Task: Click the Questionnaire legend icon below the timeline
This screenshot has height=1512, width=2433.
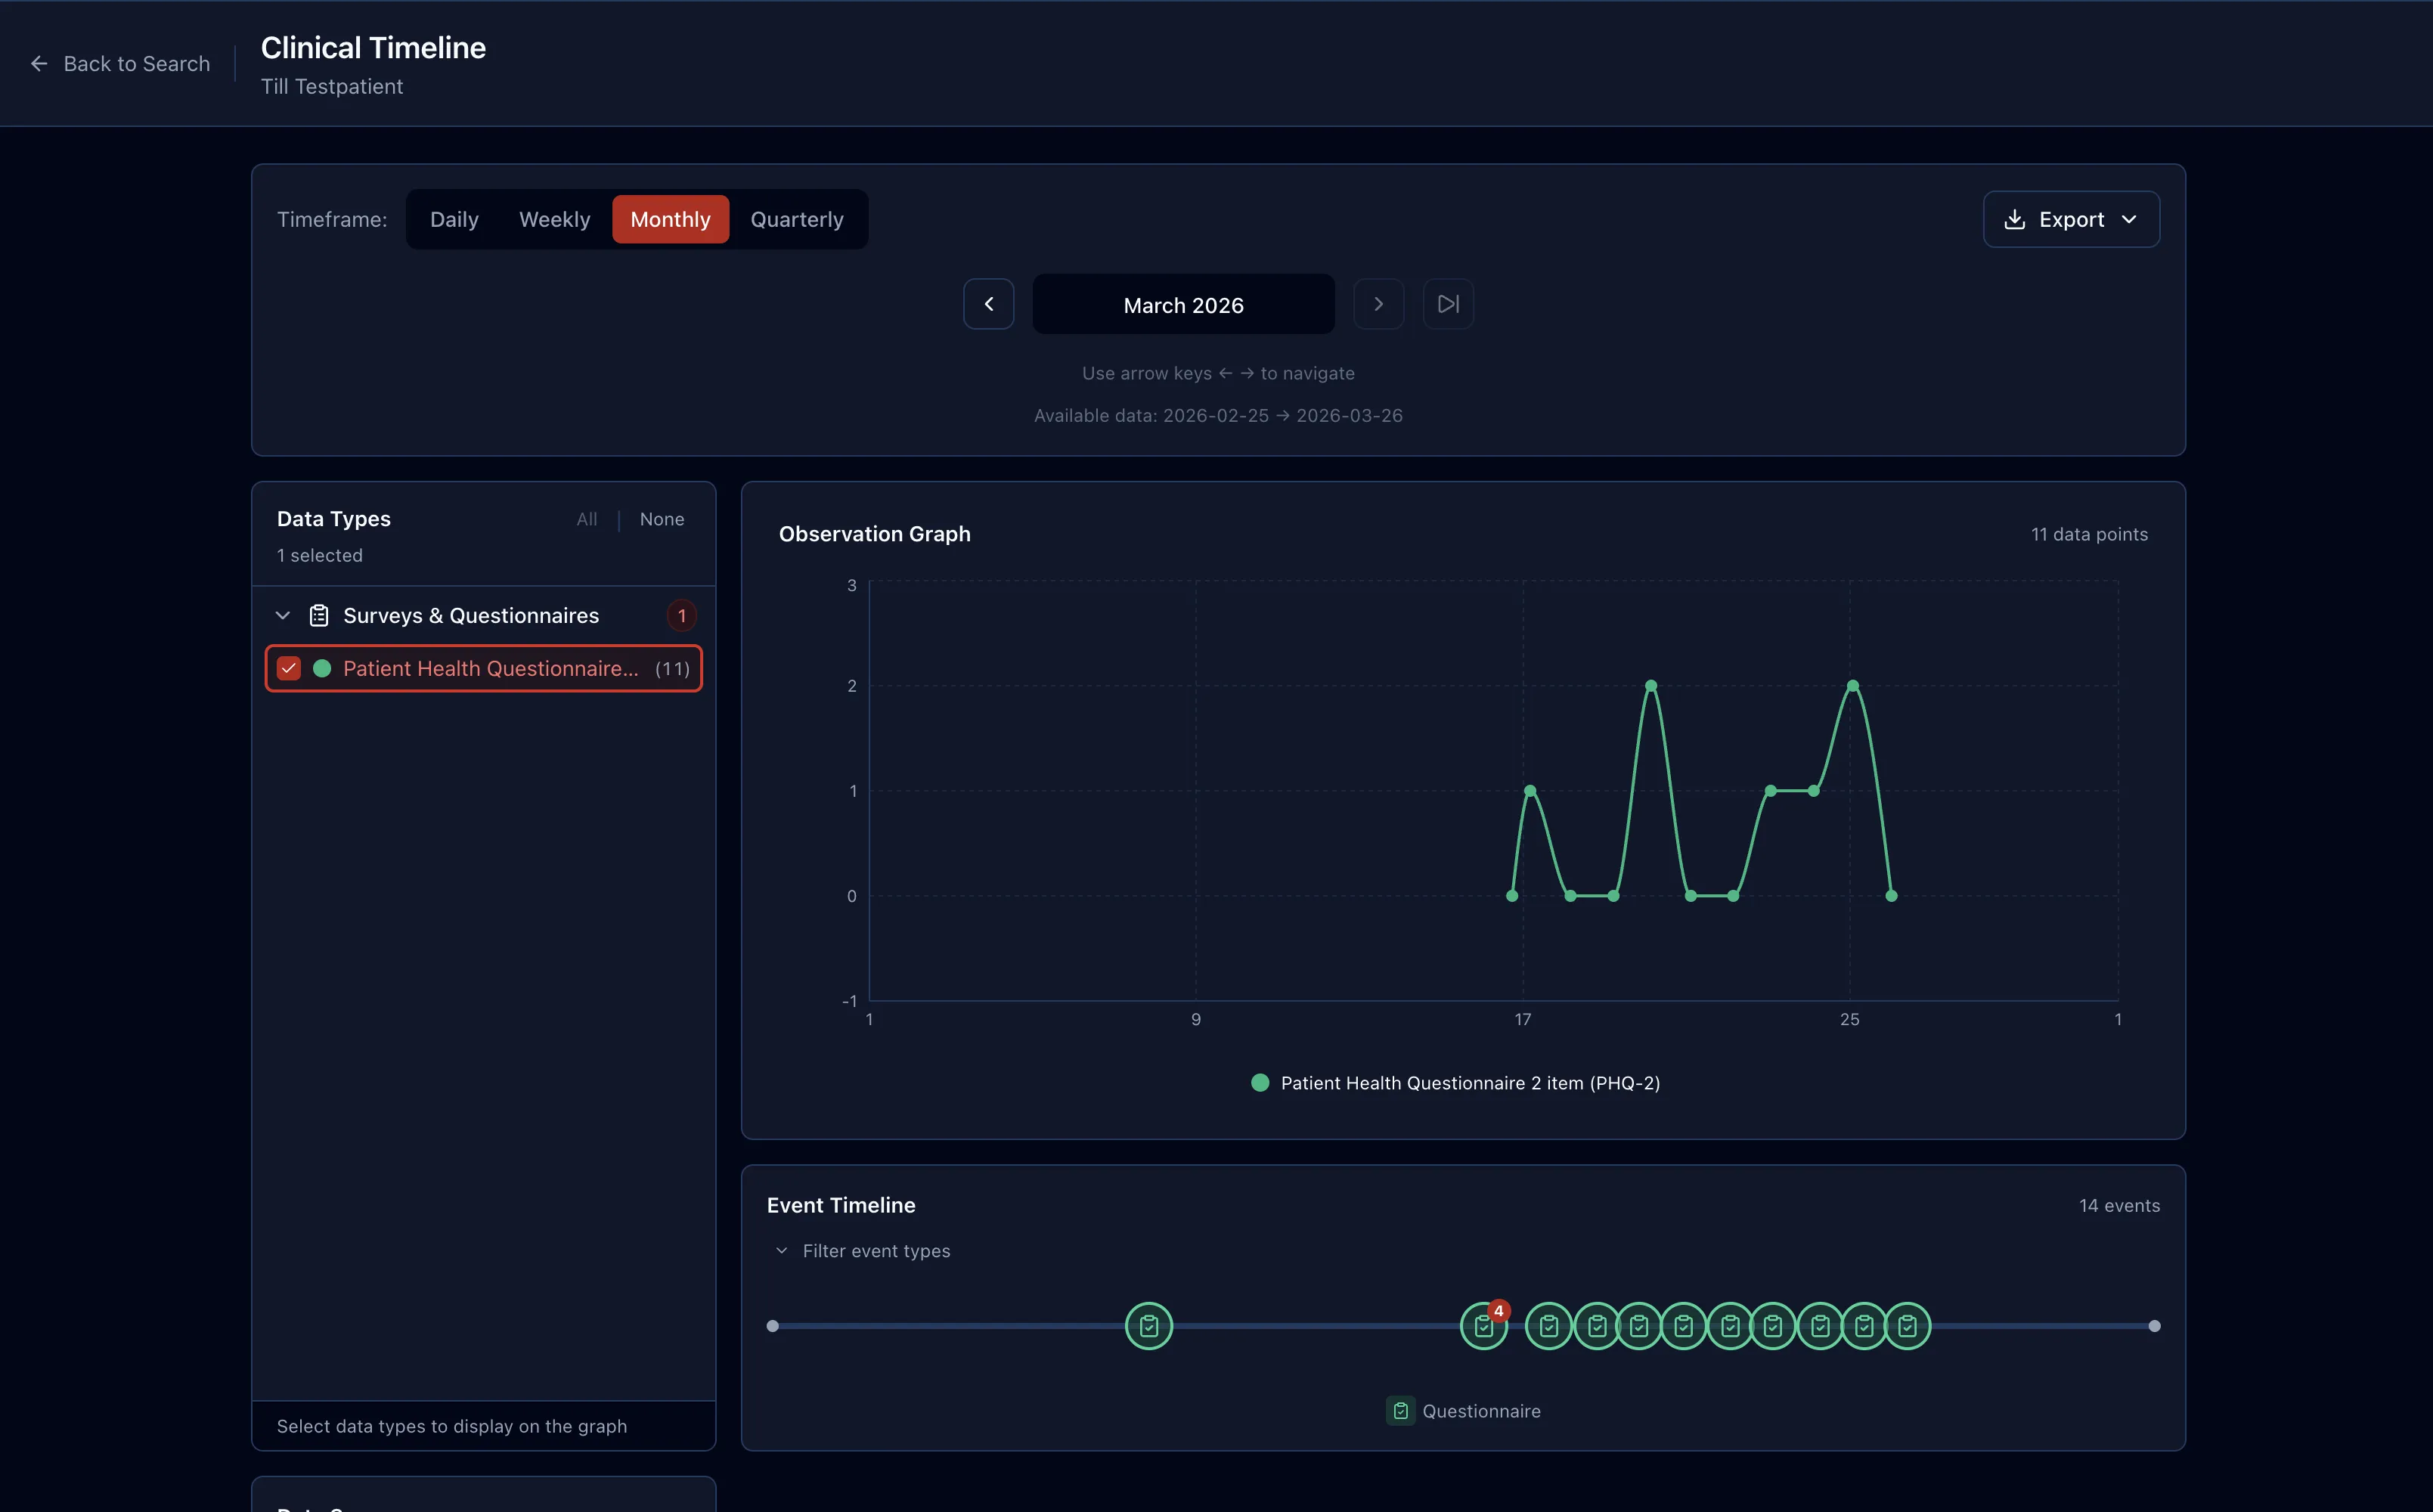Action: 1400,1410
